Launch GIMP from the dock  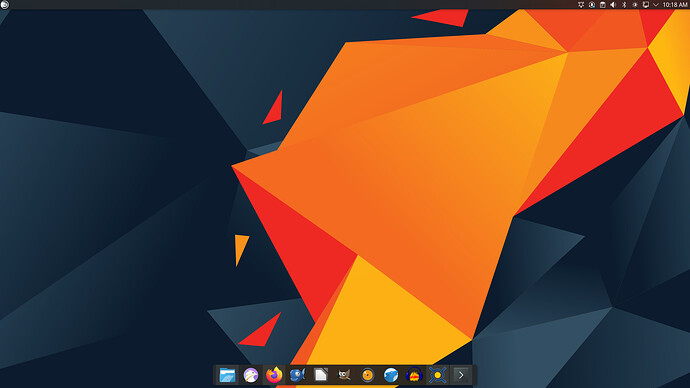point(344,375)
